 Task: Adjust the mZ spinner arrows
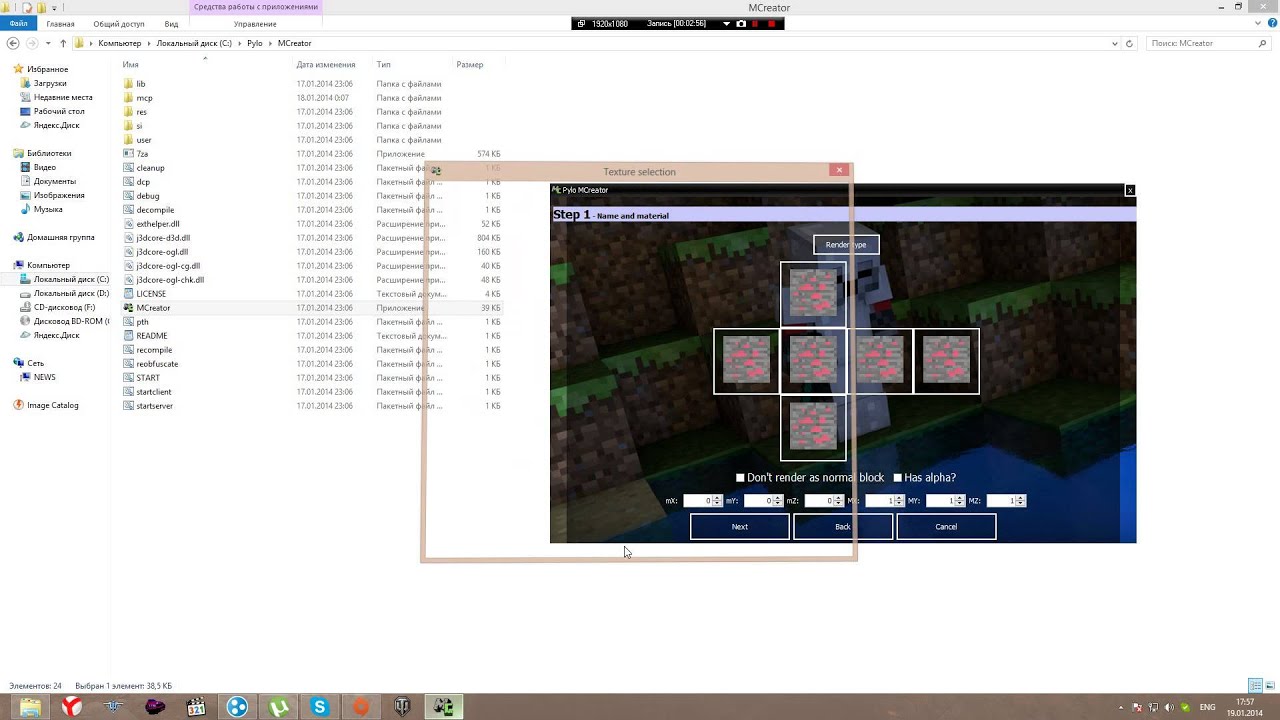838,501
